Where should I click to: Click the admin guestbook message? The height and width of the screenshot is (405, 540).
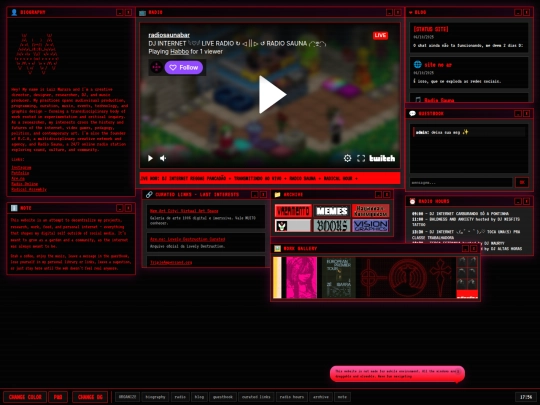coord(469,132)
